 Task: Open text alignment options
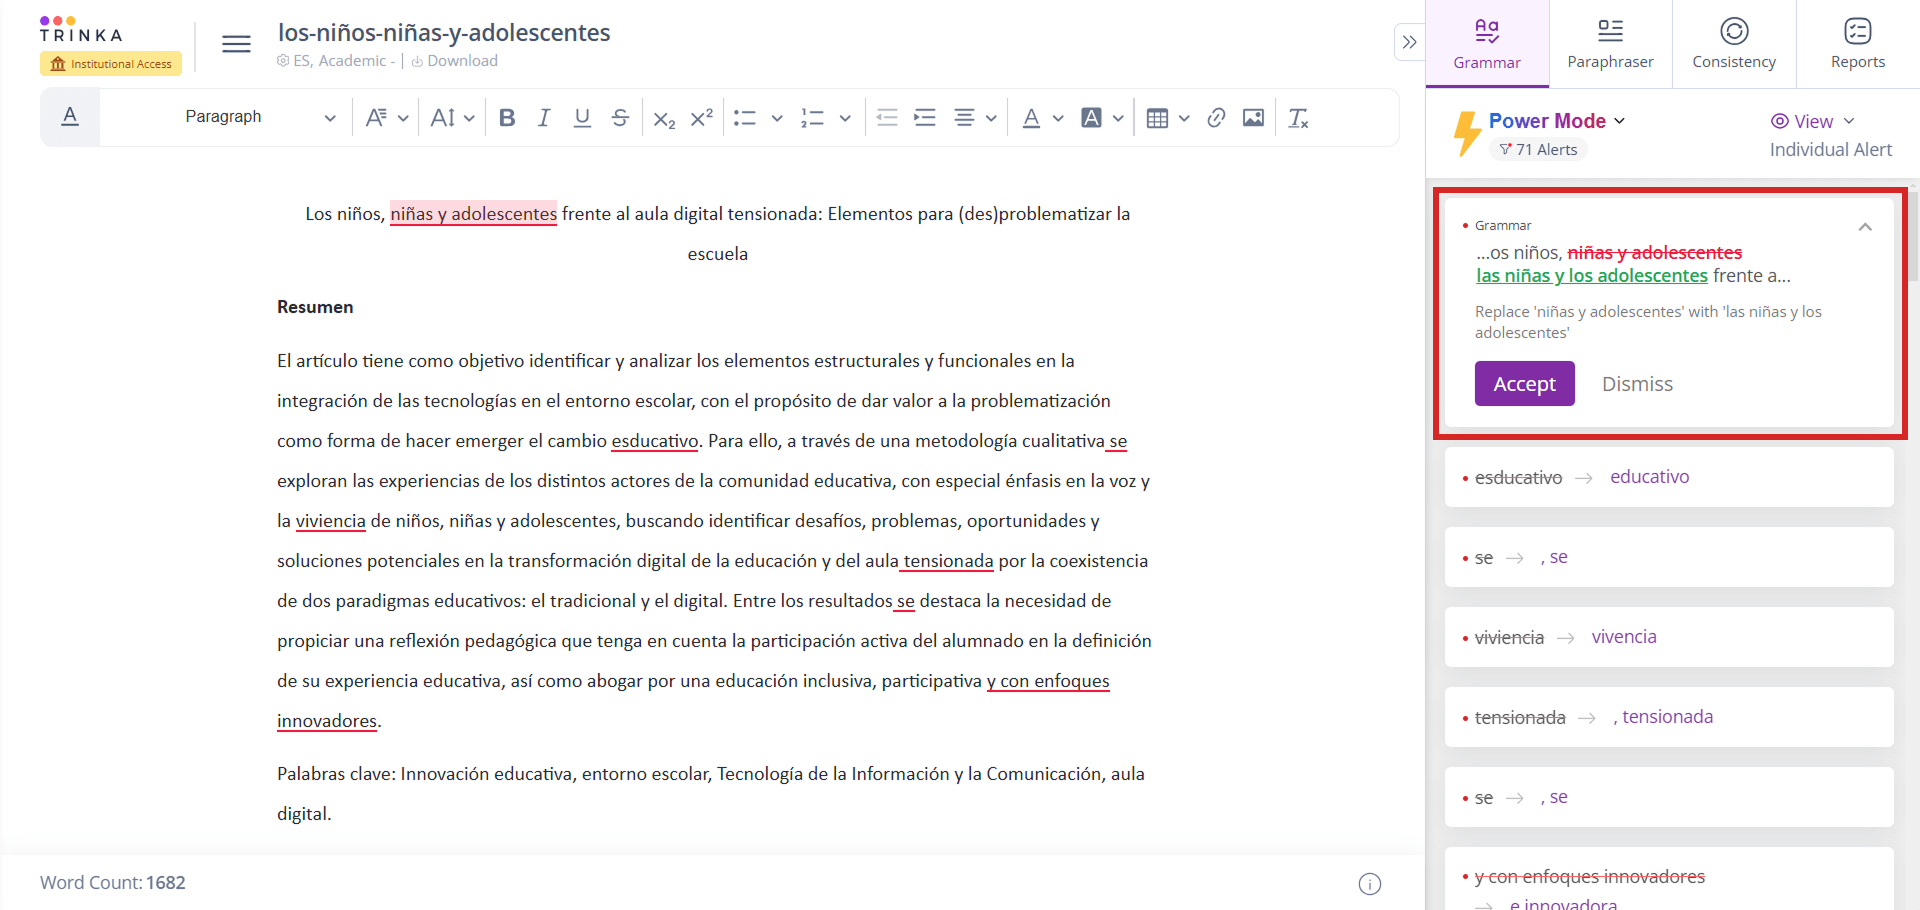click(x=975, y=118)
